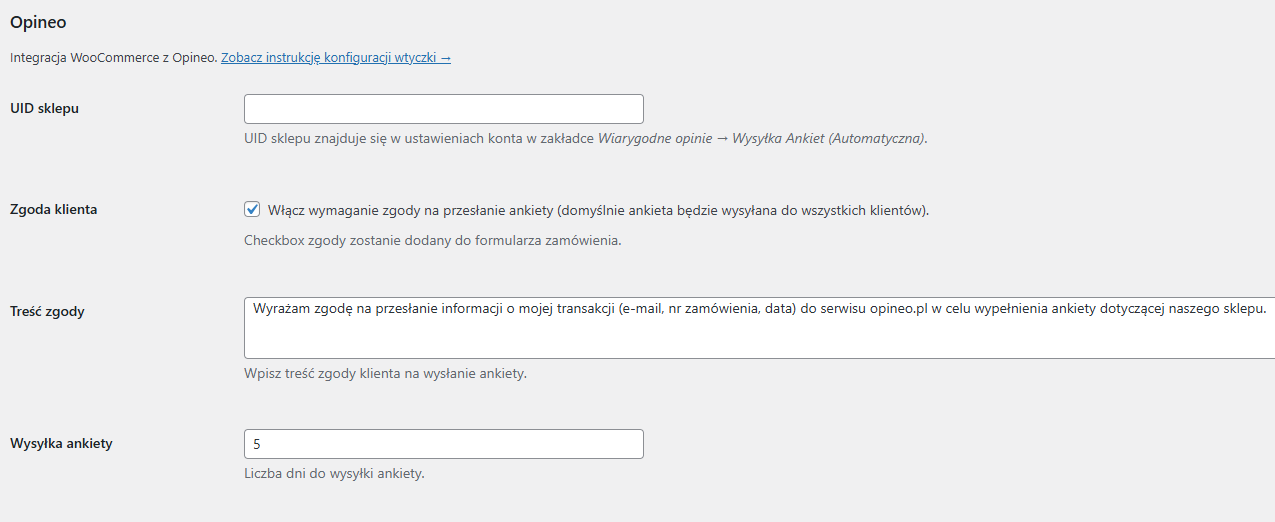Click the italic 'Wysyłka Ankiet (Automatyczna)' text
The height and width of the screenshot is (522, 1275).
828,139
